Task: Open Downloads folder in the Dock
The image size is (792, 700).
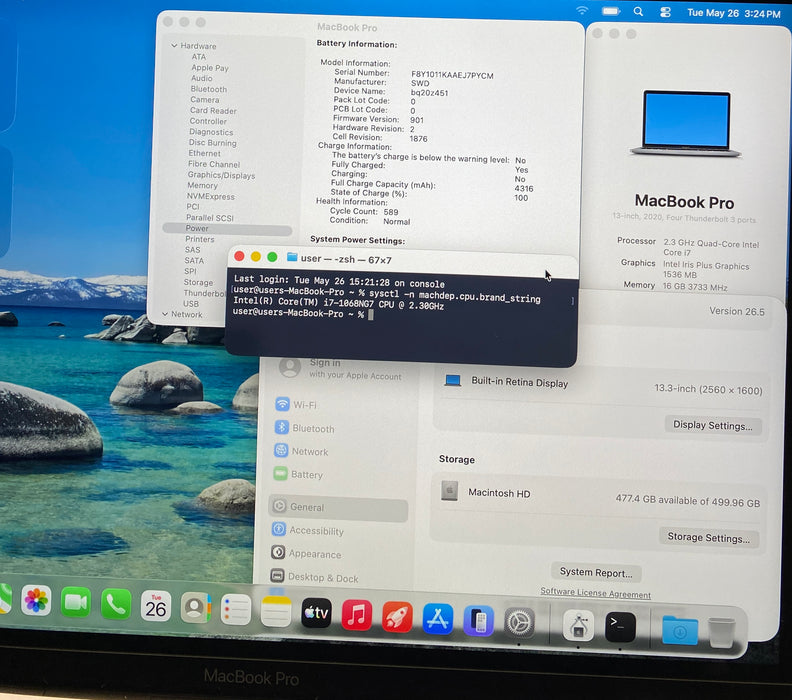Action: click(x=680, y=630)
